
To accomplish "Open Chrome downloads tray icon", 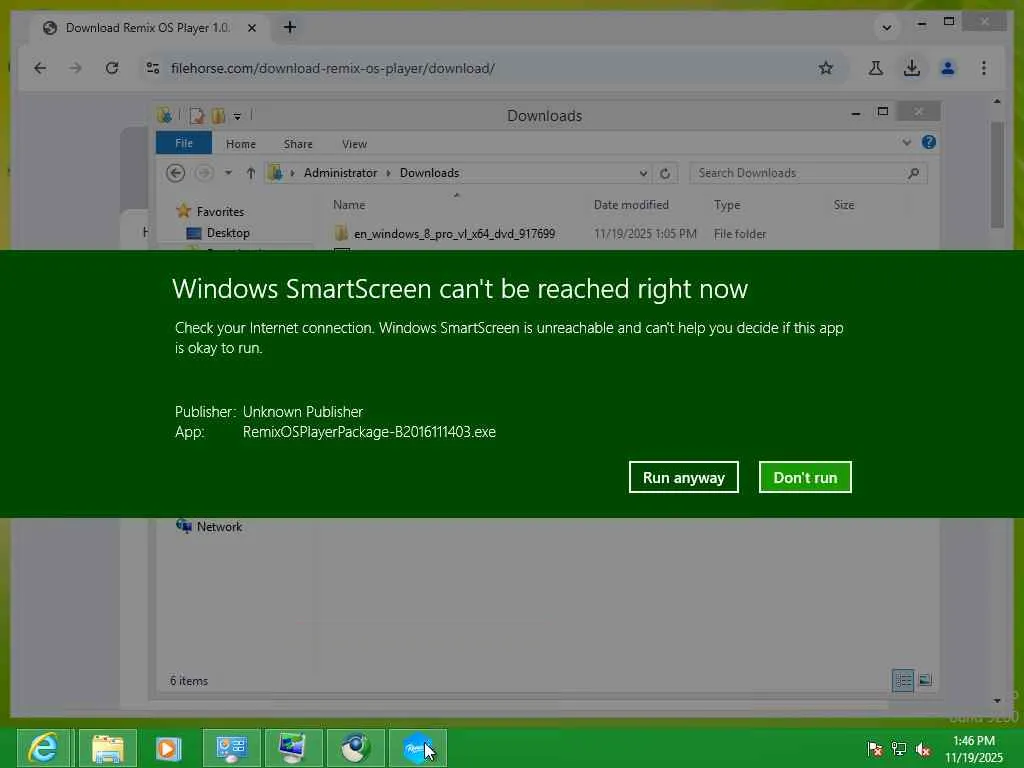I will click(x=912, y=68).
